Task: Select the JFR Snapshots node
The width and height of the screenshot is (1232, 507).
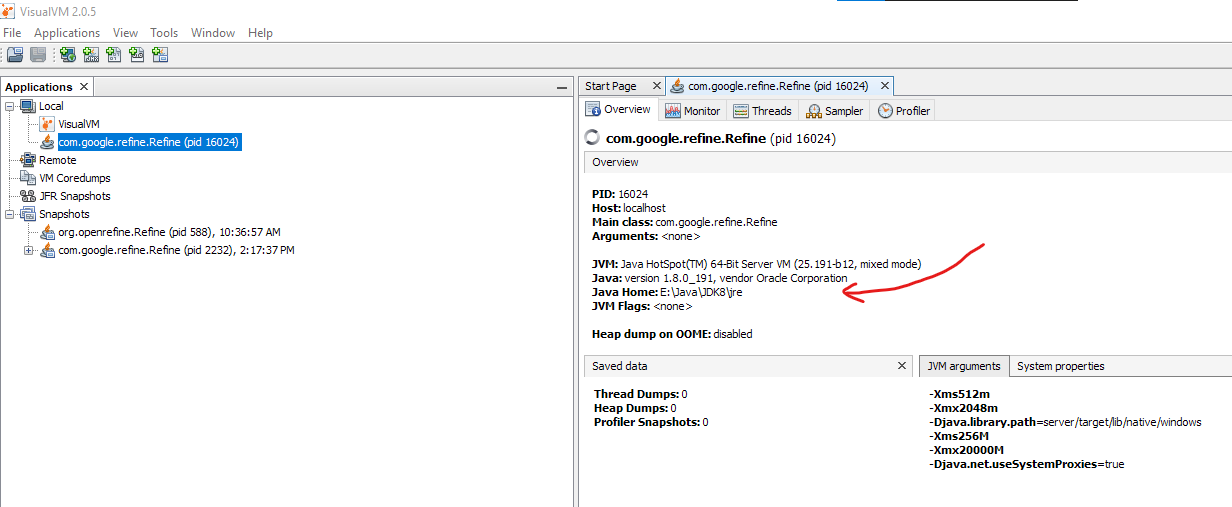Action: [x=75, y=196]
